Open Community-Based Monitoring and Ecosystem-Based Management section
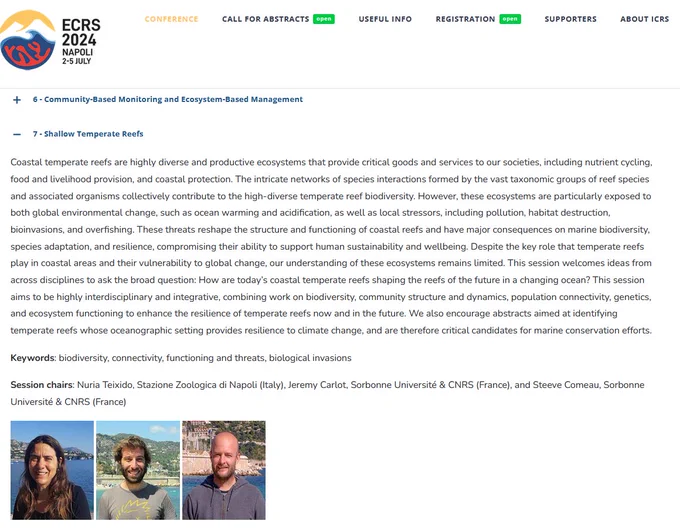Image resolution: width=680 pixels, height=528 pixels. 168,99
